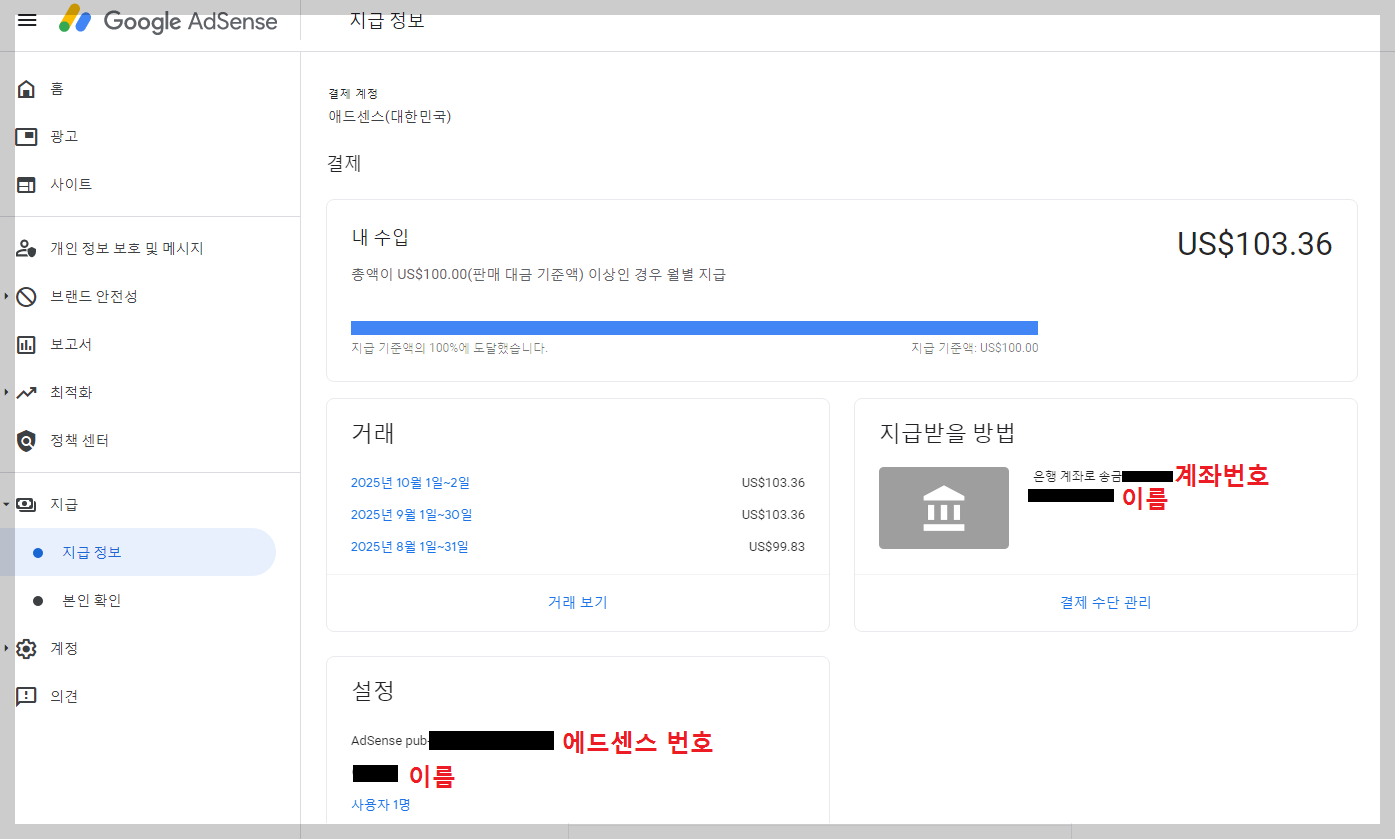This screenshot has height=839, width=1395.
Task: Click the 정책 센터 shield icon
Action: pyautogui.click(x=27, y=441)
